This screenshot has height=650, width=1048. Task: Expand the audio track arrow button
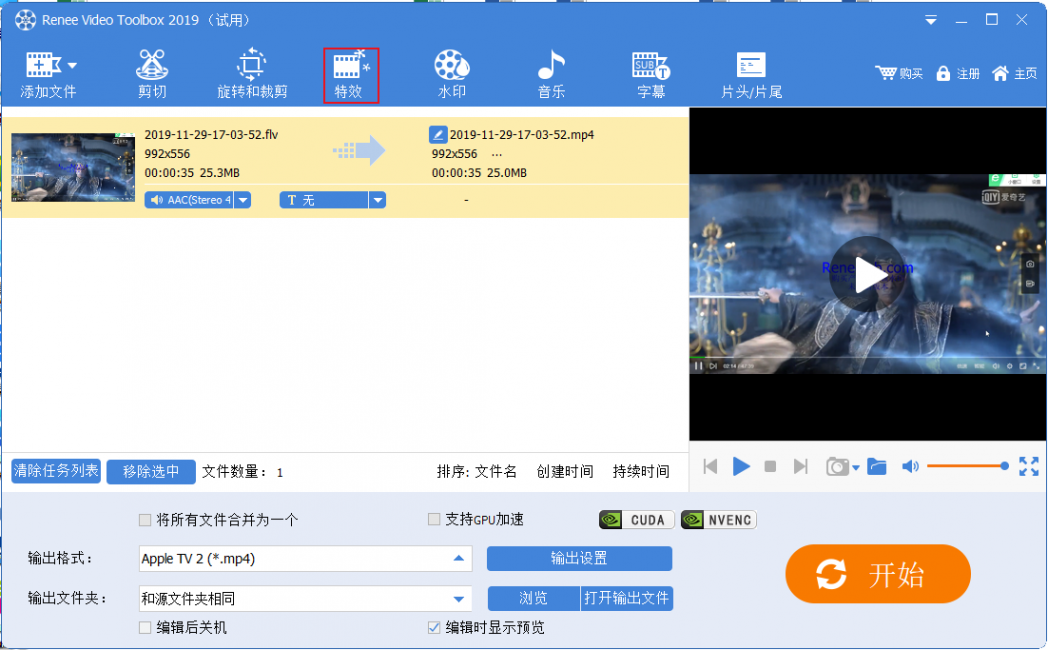click(x=243, y=200)
